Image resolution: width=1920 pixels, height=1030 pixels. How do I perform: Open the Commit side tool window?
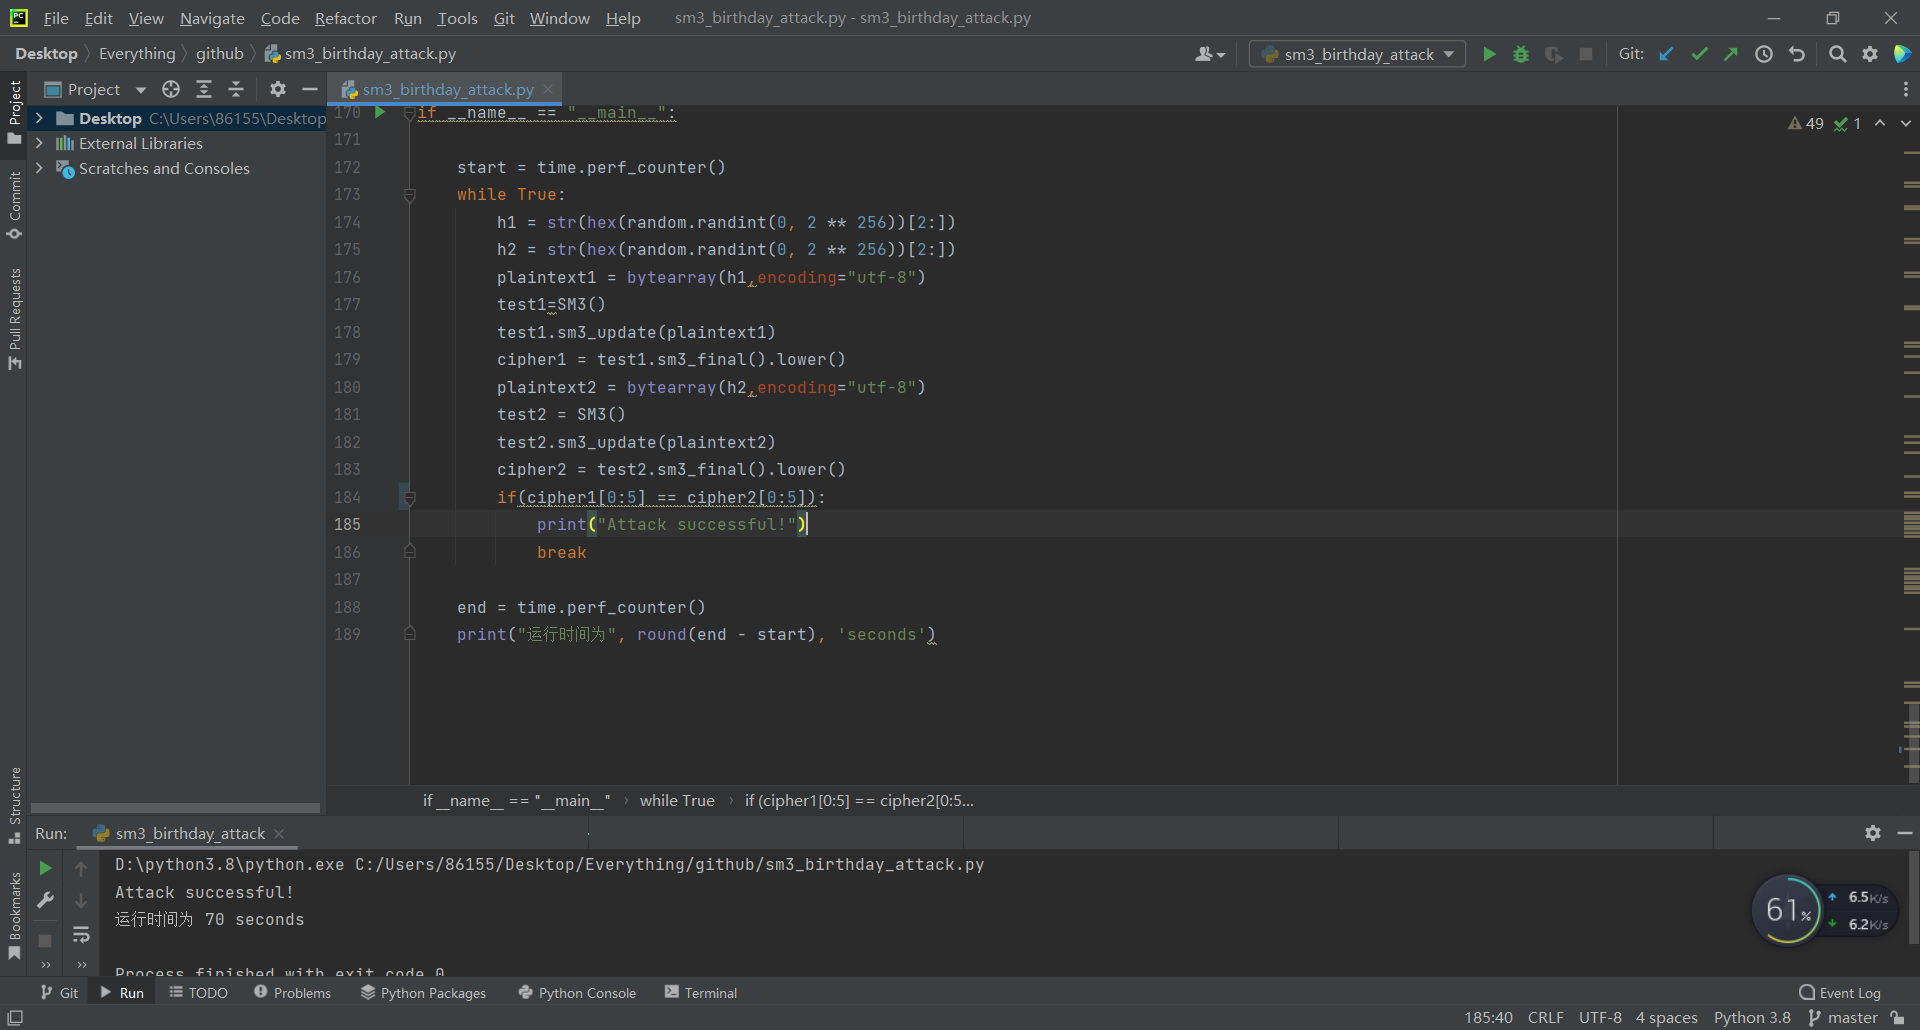pyautogui.click(x=14, y=205)
